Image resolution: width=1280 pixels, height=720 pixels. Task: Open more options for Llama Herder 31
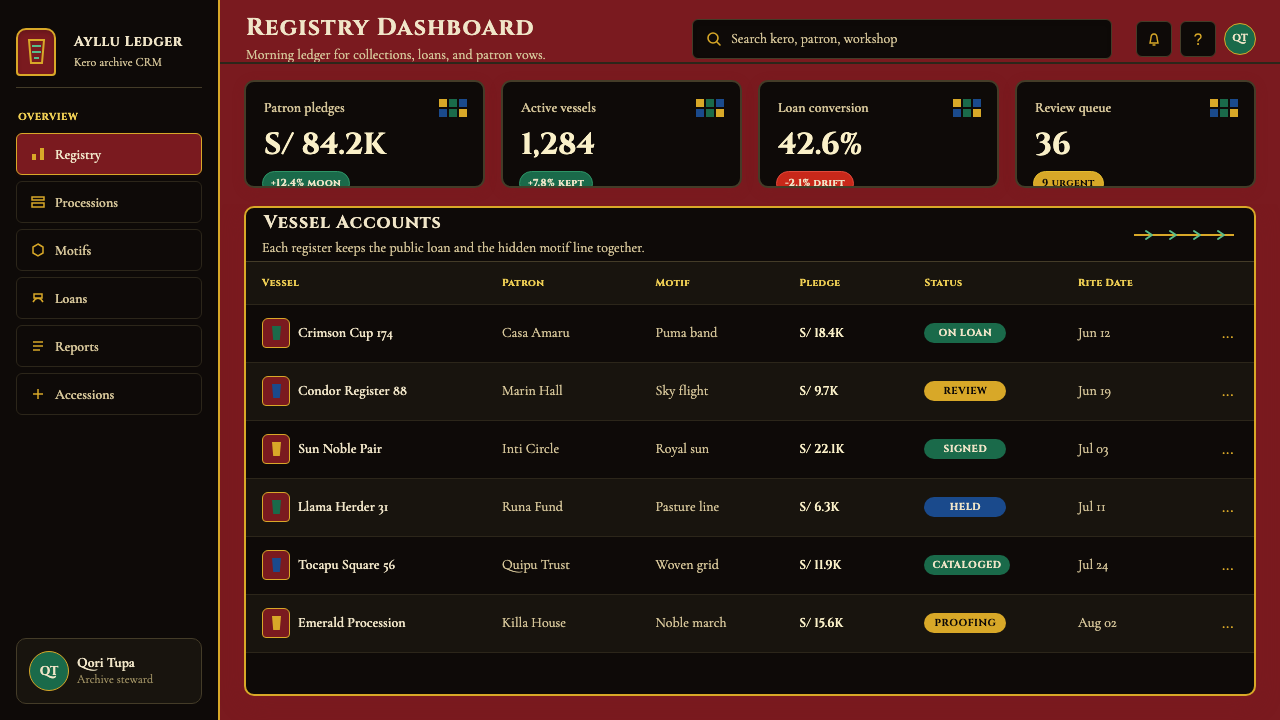click(1228, 508)
